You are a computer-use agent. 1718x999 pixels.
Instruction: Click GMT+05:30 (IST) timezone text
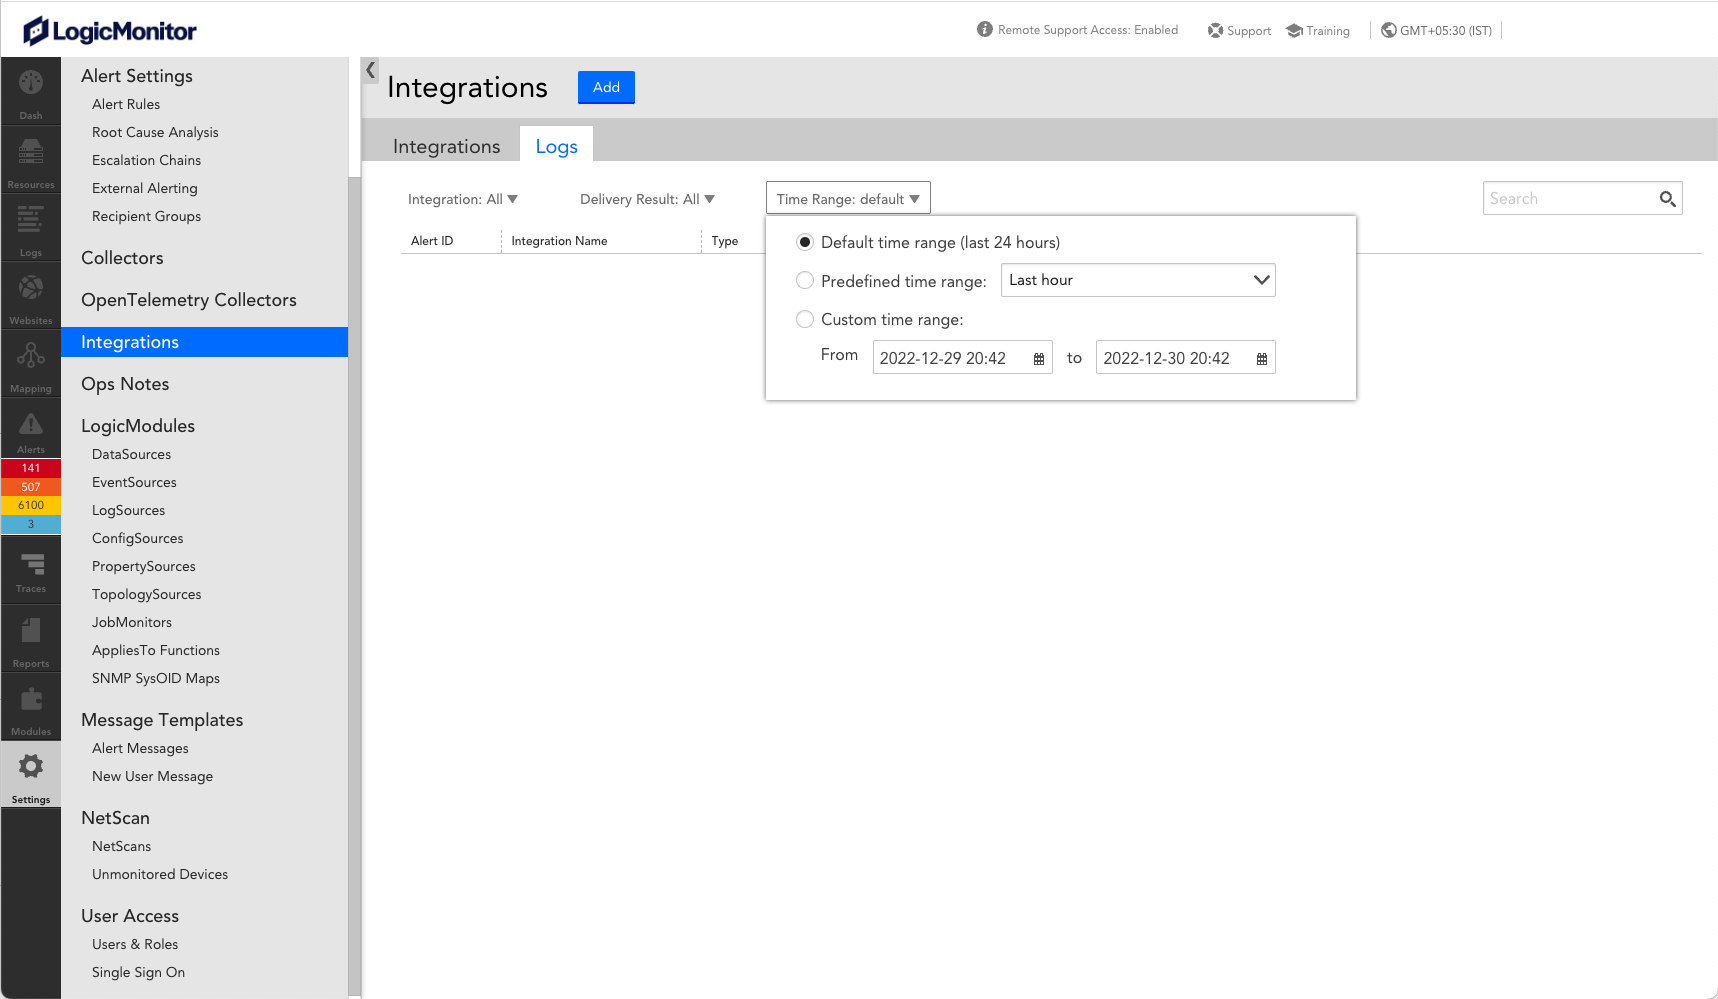coord(1446,31)
